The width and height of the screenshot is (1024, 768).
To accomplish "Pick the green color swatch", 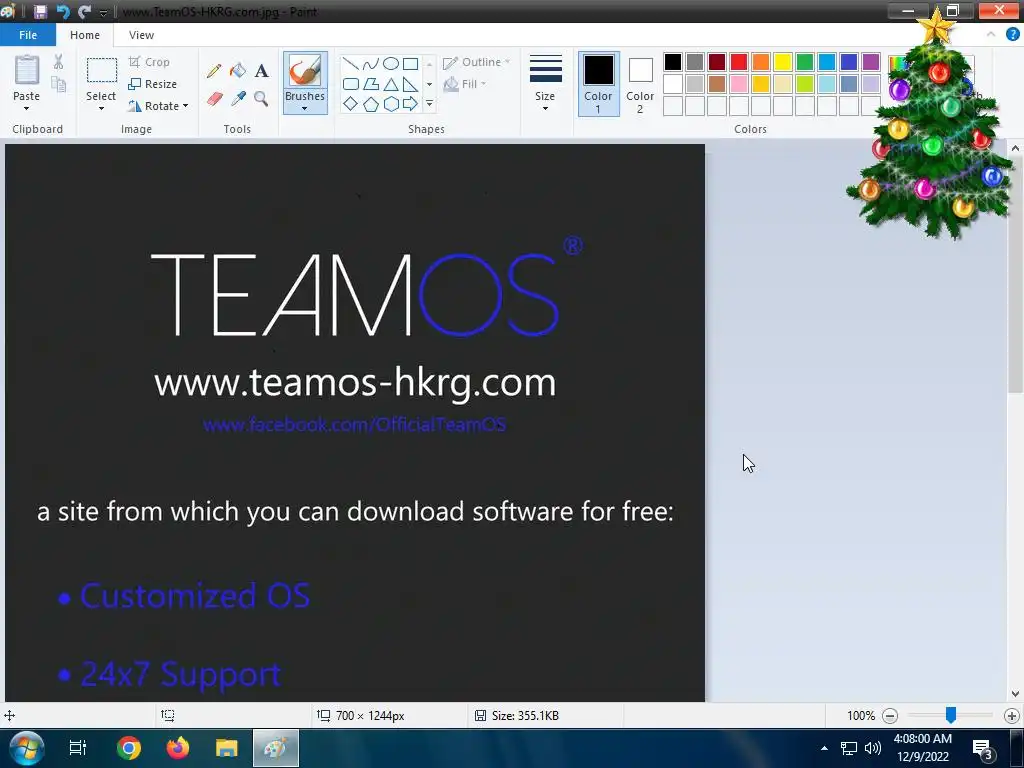I will click(x=805, y=62).
